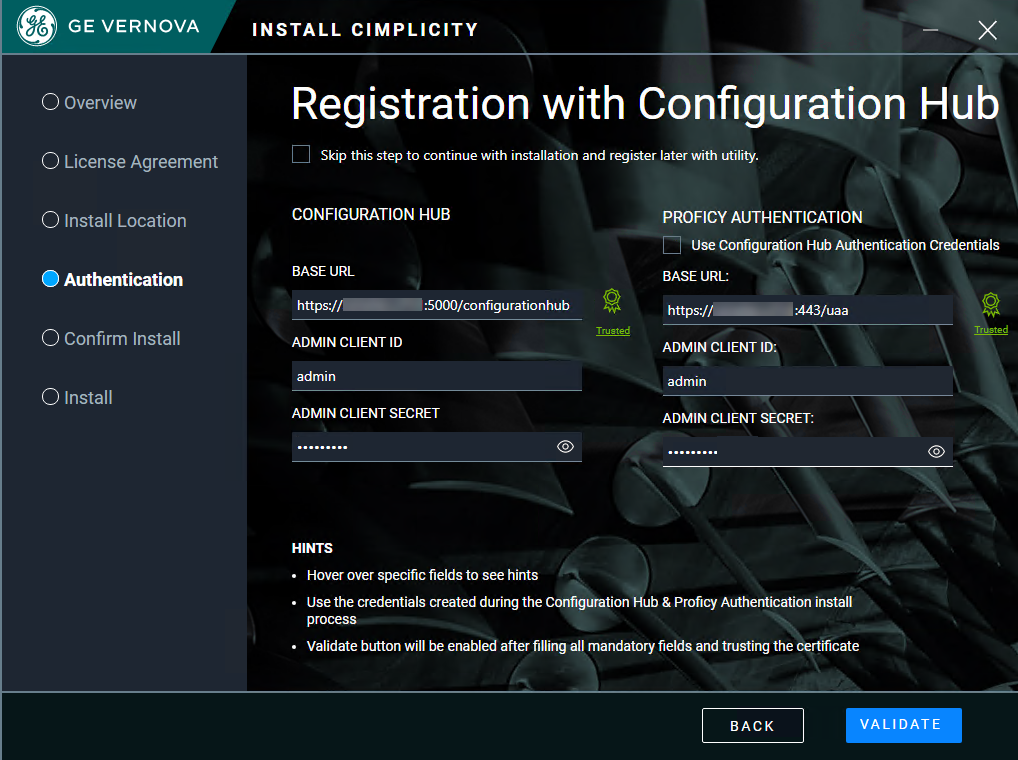1018x760 pixels.
Task: Open the Install Location step
Action: pyautogui.click(x=114, y=221)
